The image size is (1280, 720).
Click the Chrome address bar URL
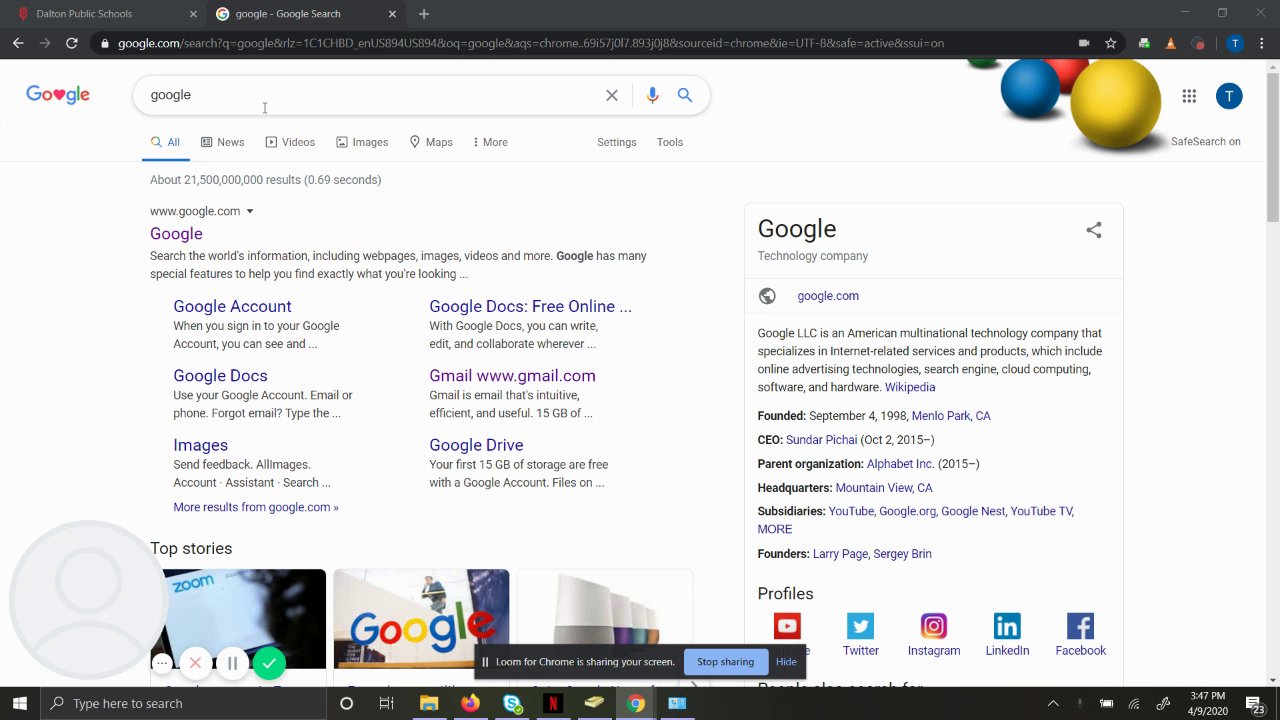(x=531, y=43)
